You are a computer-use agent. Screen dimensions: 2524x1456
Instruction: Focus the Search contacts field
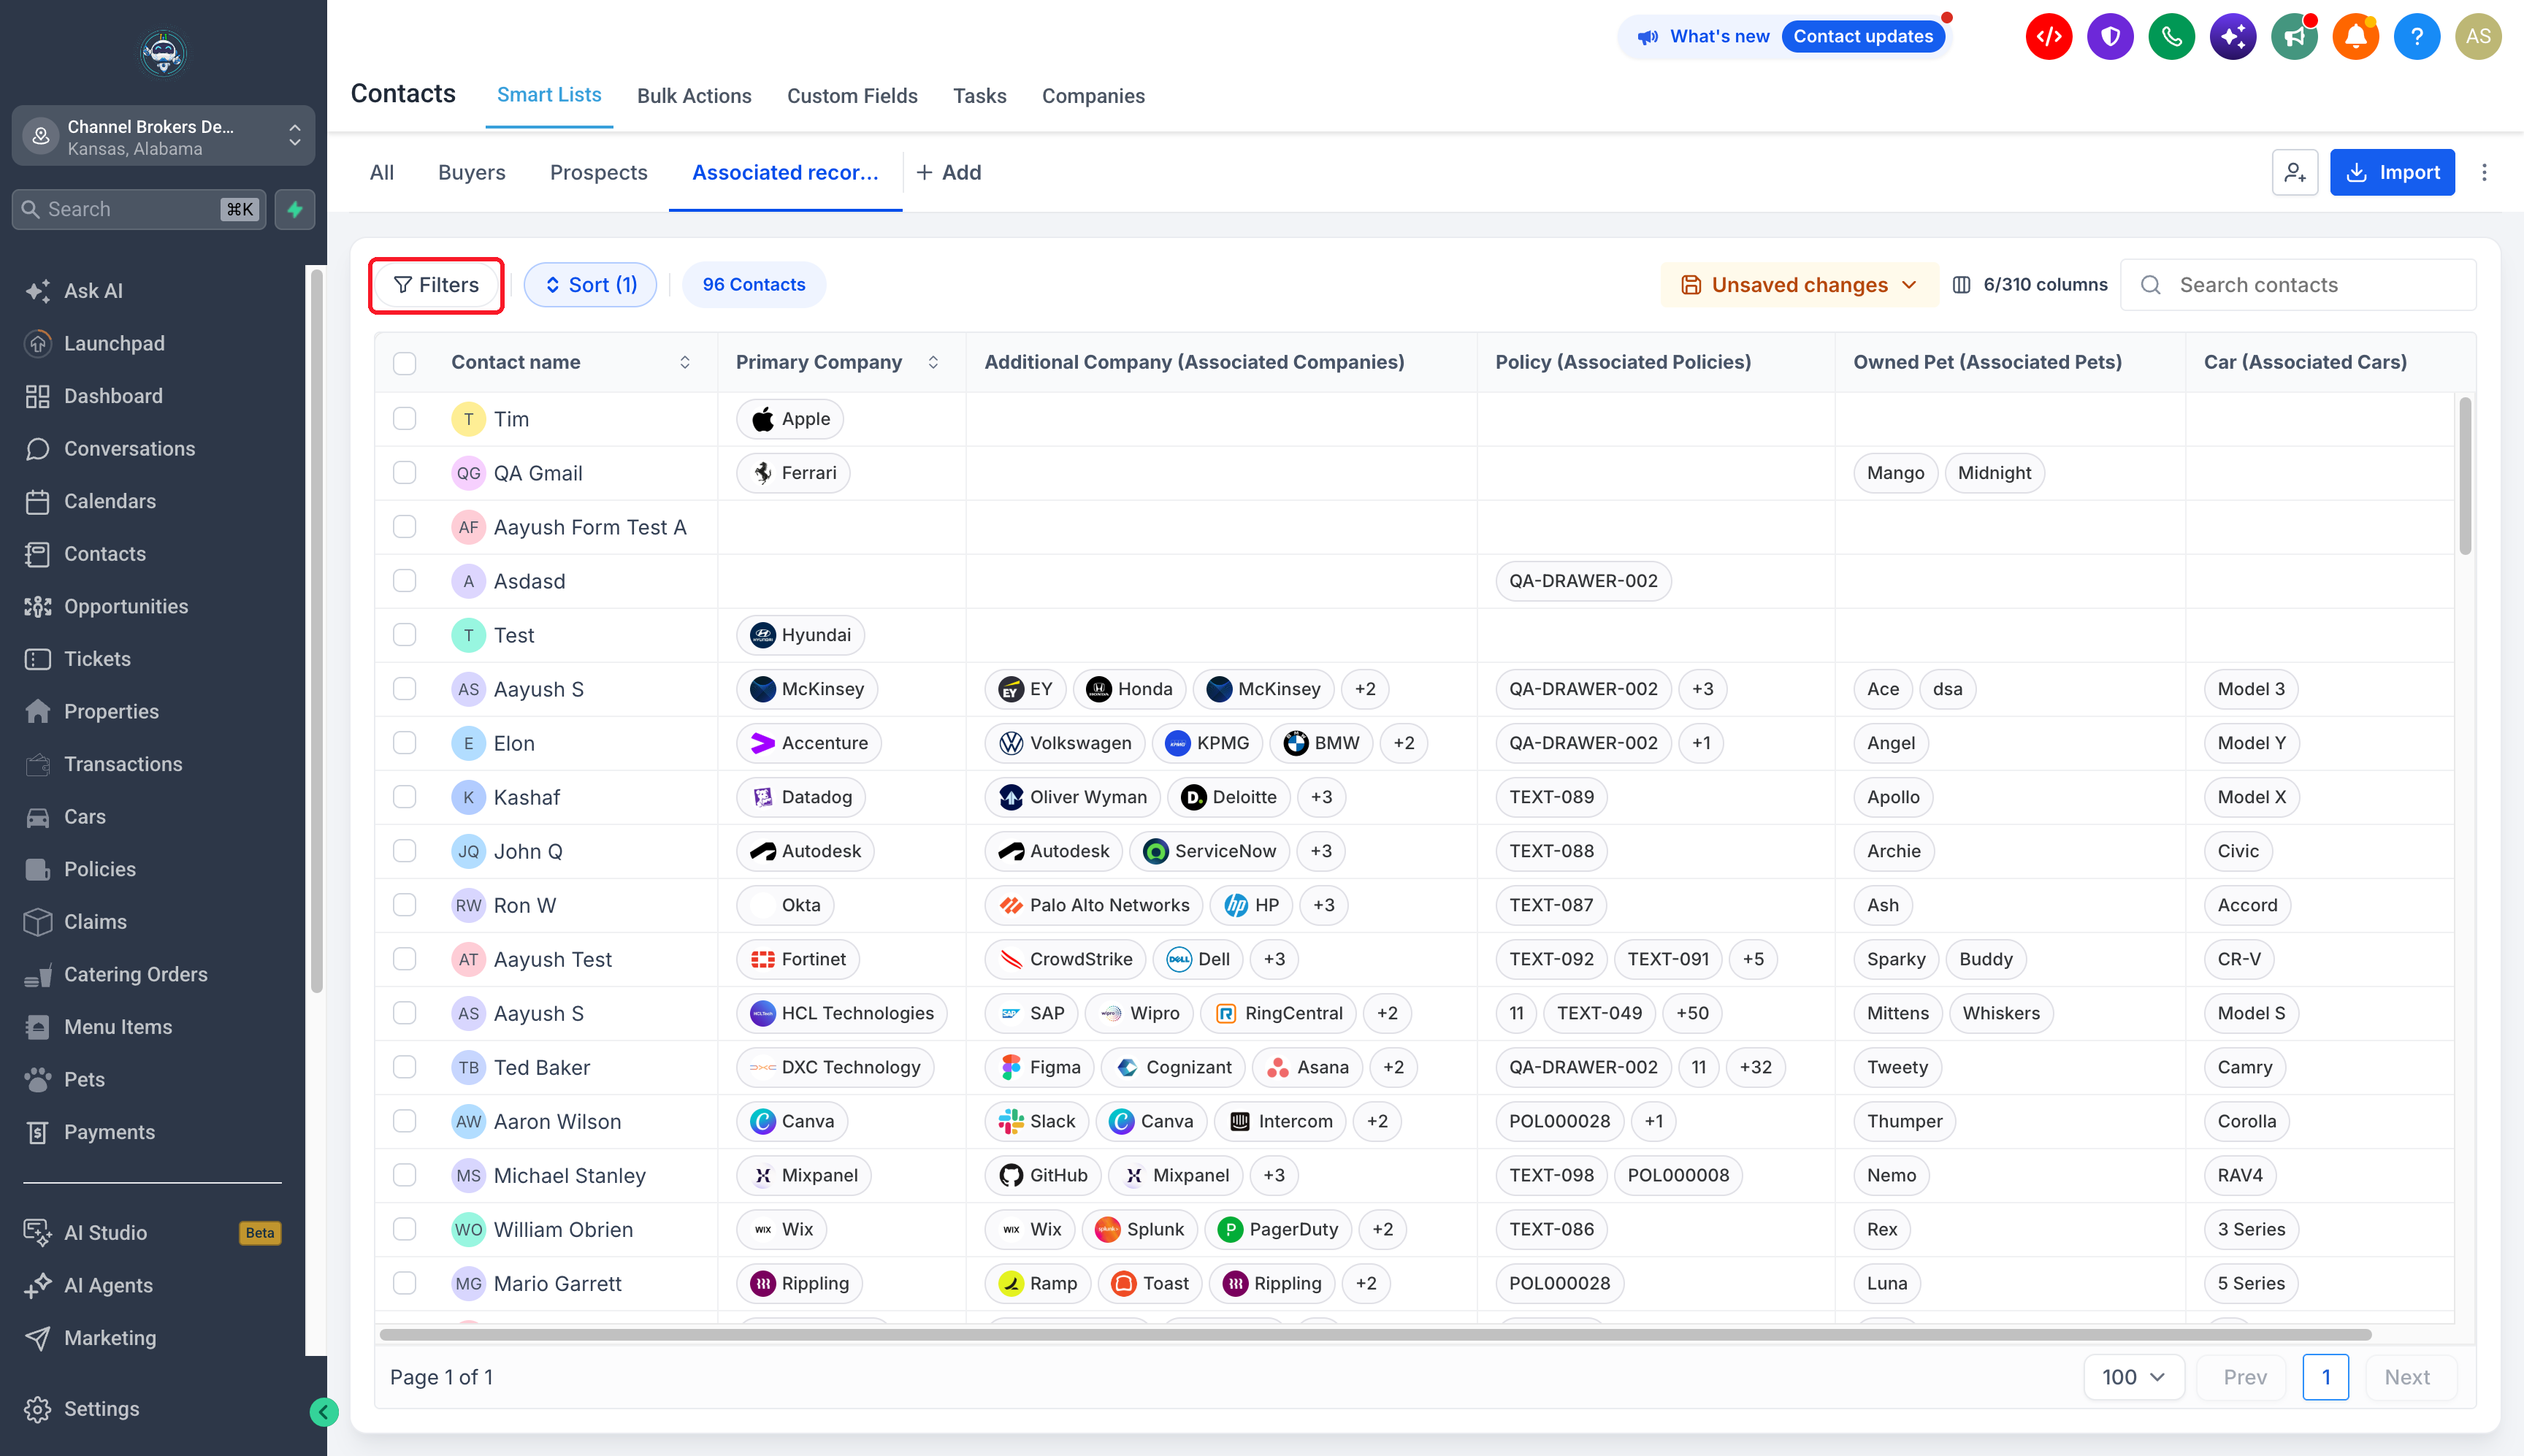coord(2298,285)
